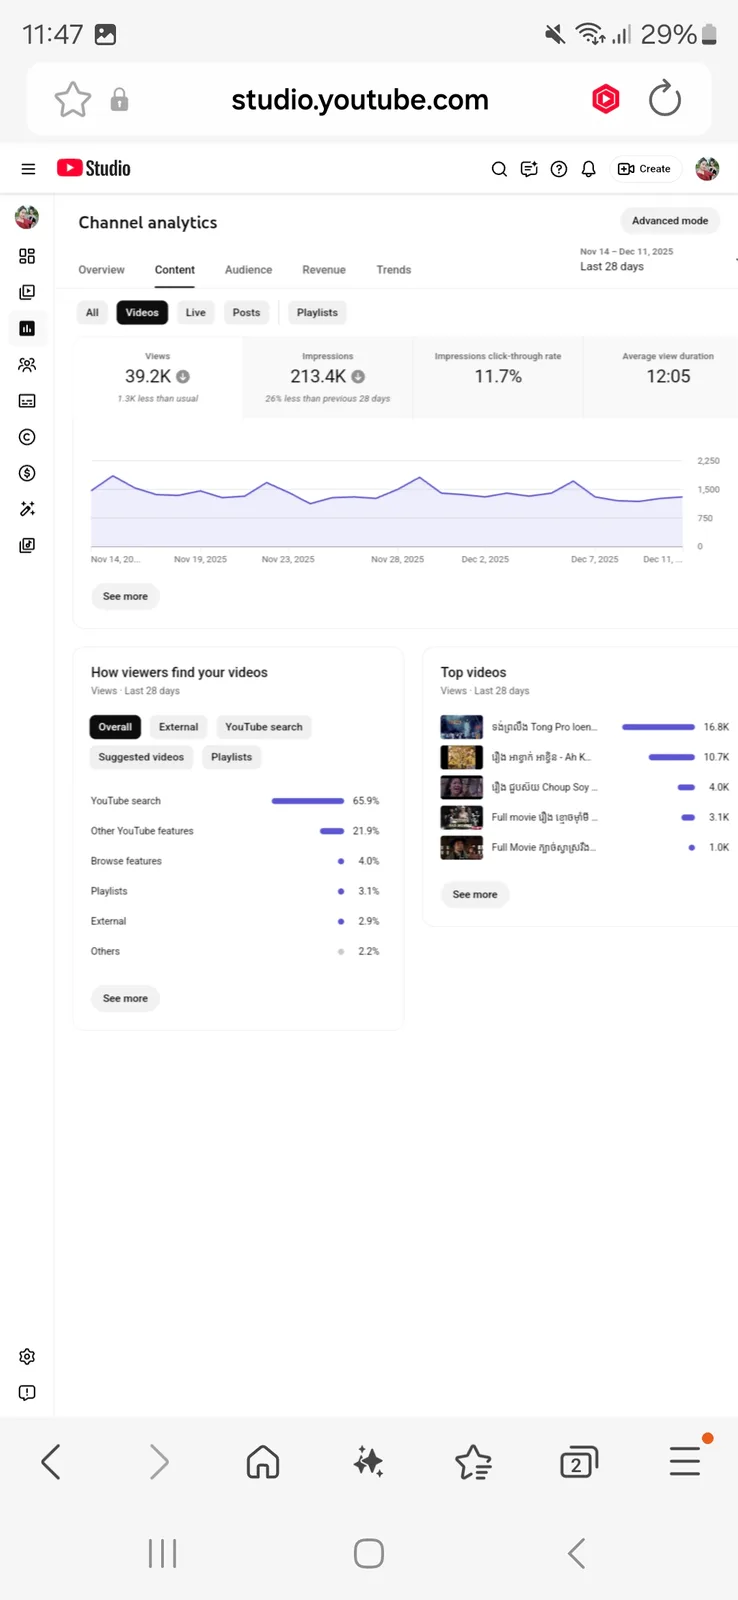
Task: Click See more in How viewers find card
Action: point(125,998)
